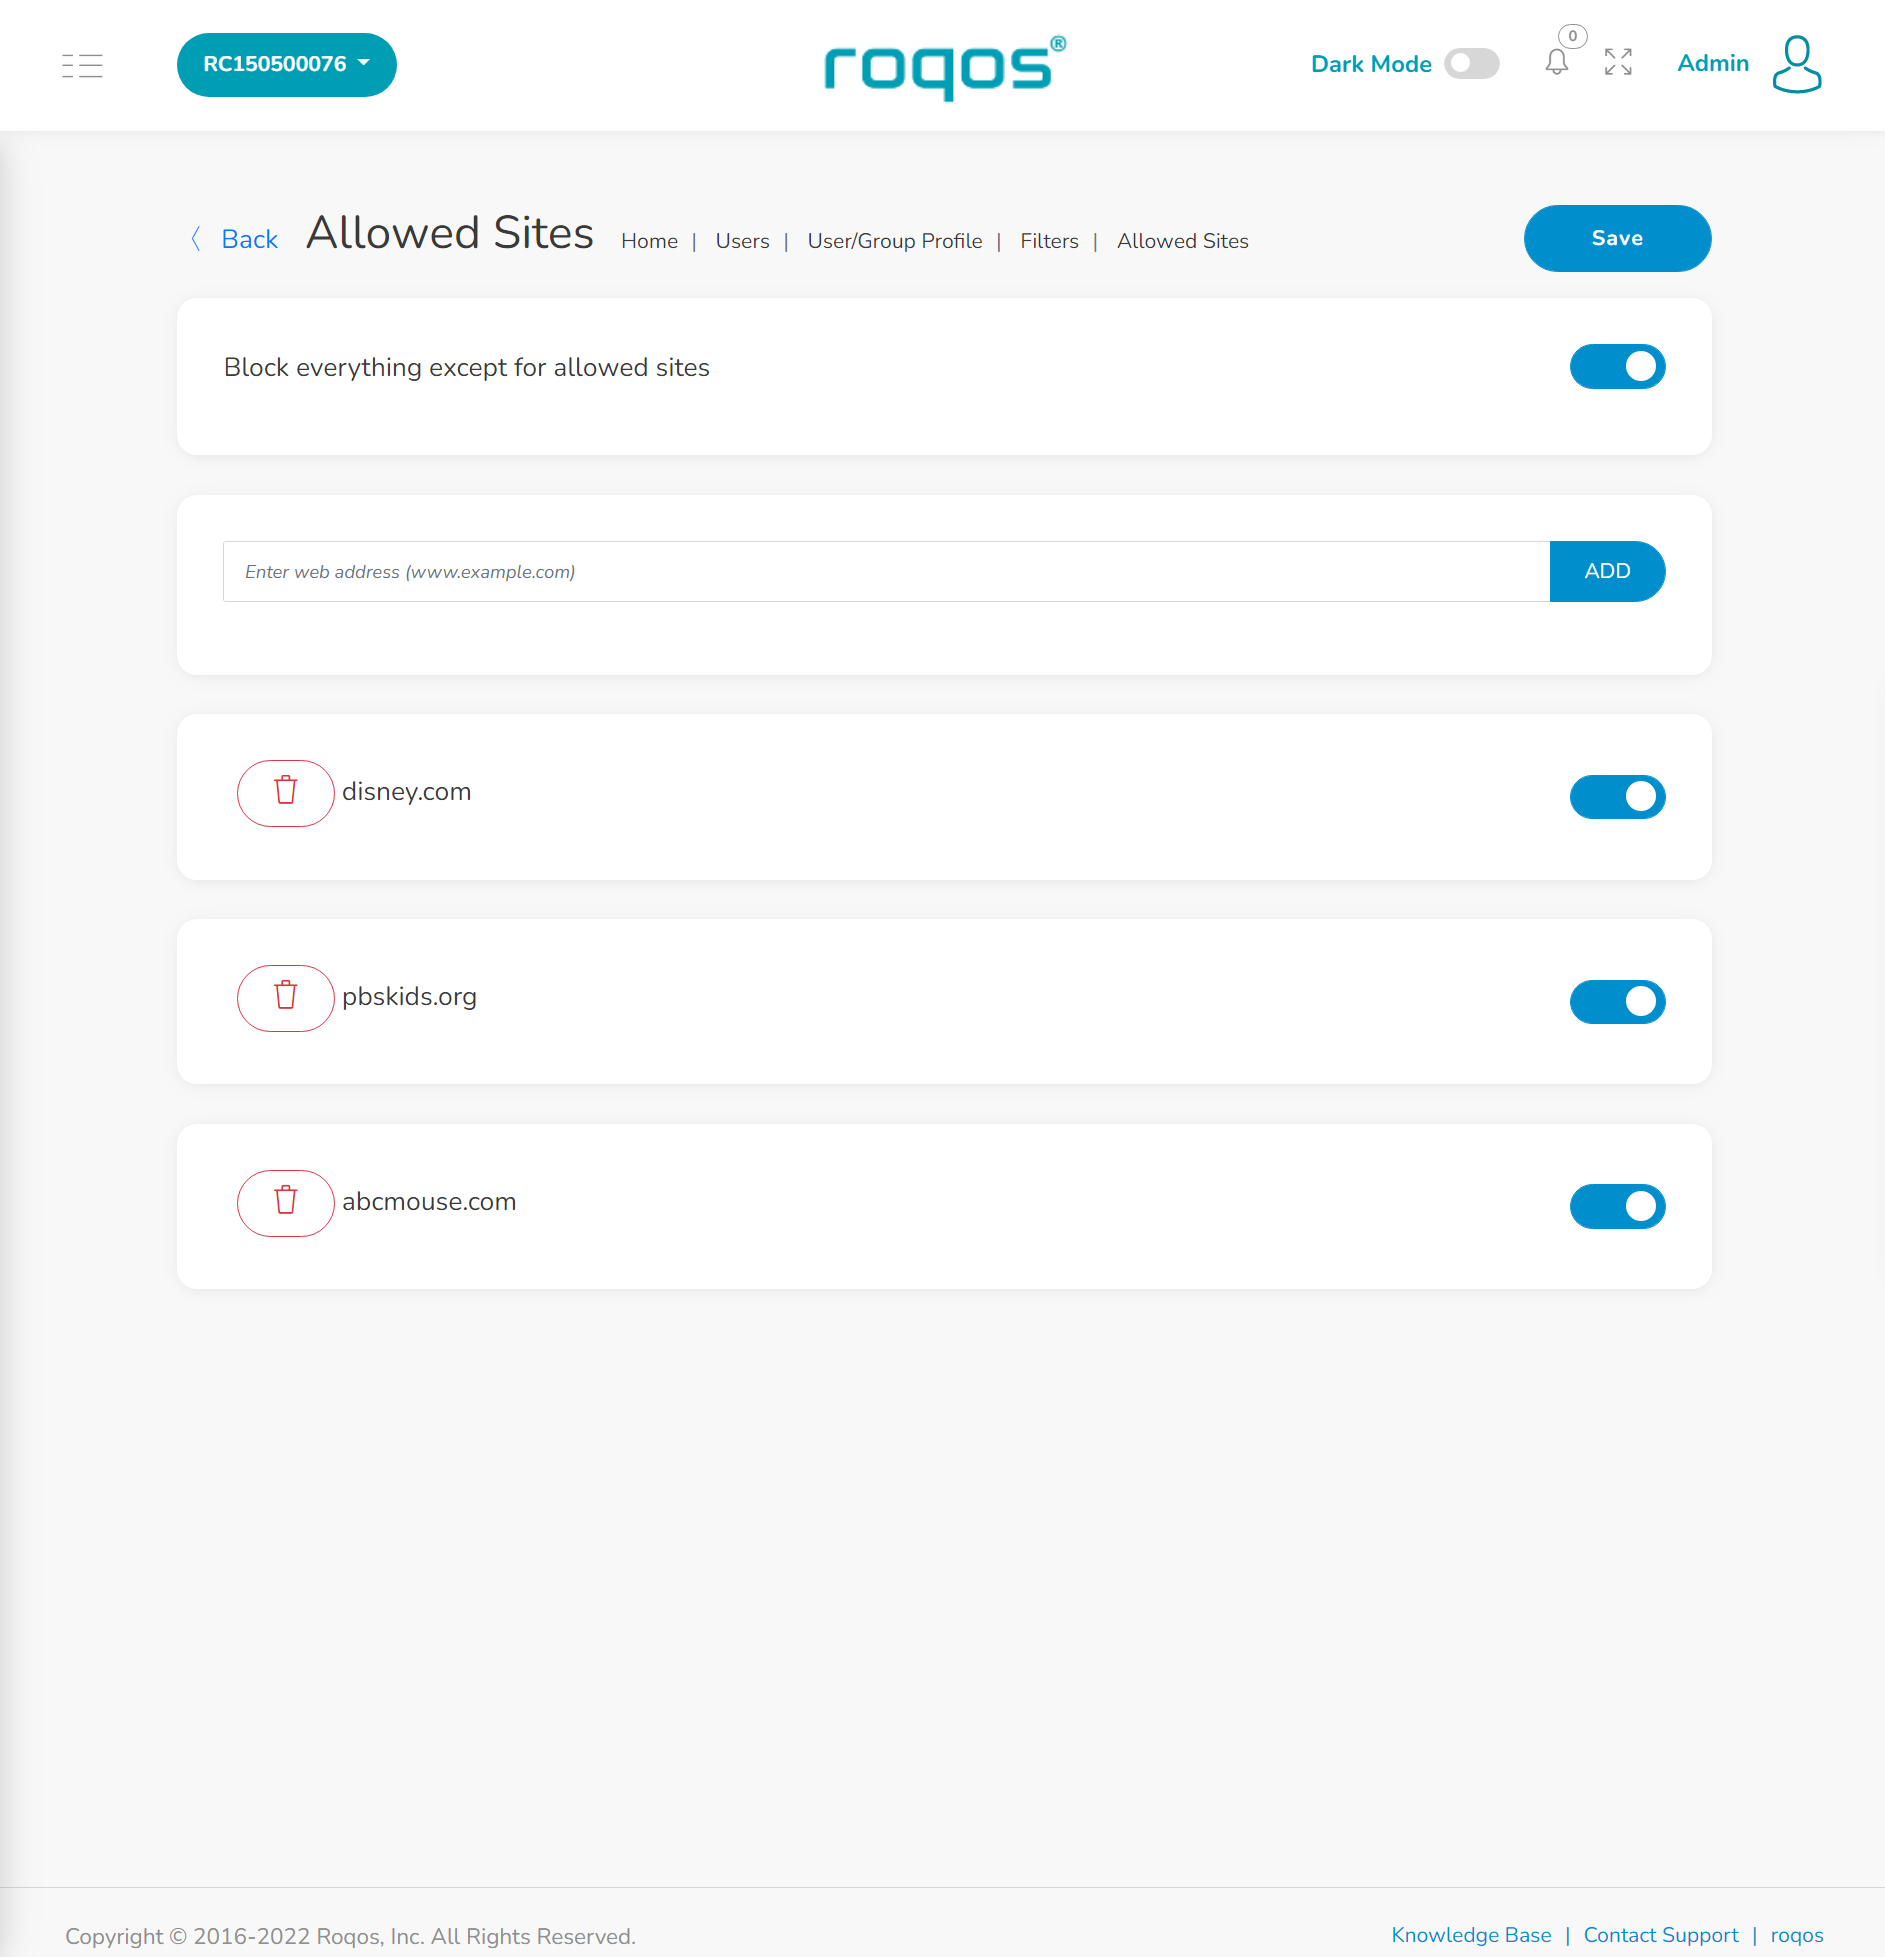Screen dimensions: 1885x1957
Task: Delete disney.com with its trash icon
Action: [285, 792]
